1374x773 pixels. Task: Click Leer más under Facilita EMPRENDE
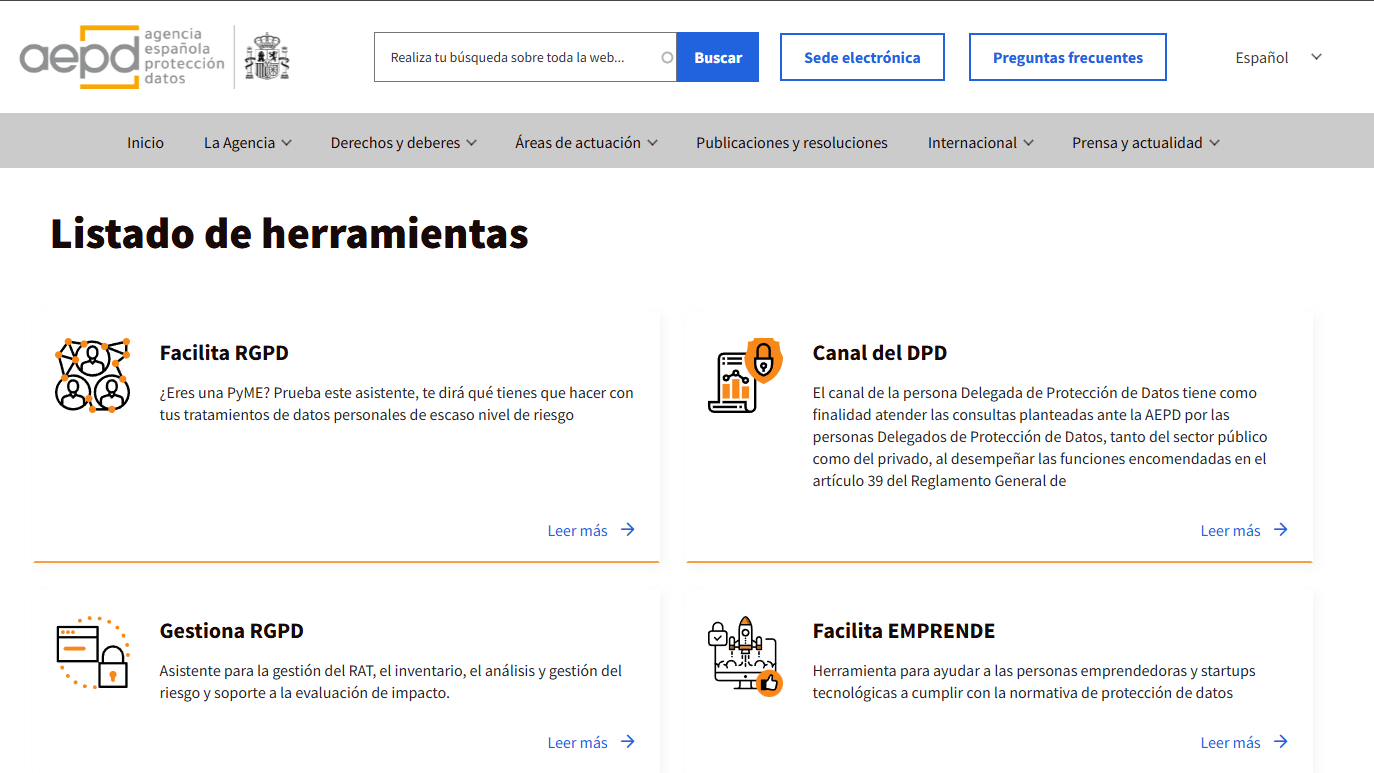point(1230,743)
